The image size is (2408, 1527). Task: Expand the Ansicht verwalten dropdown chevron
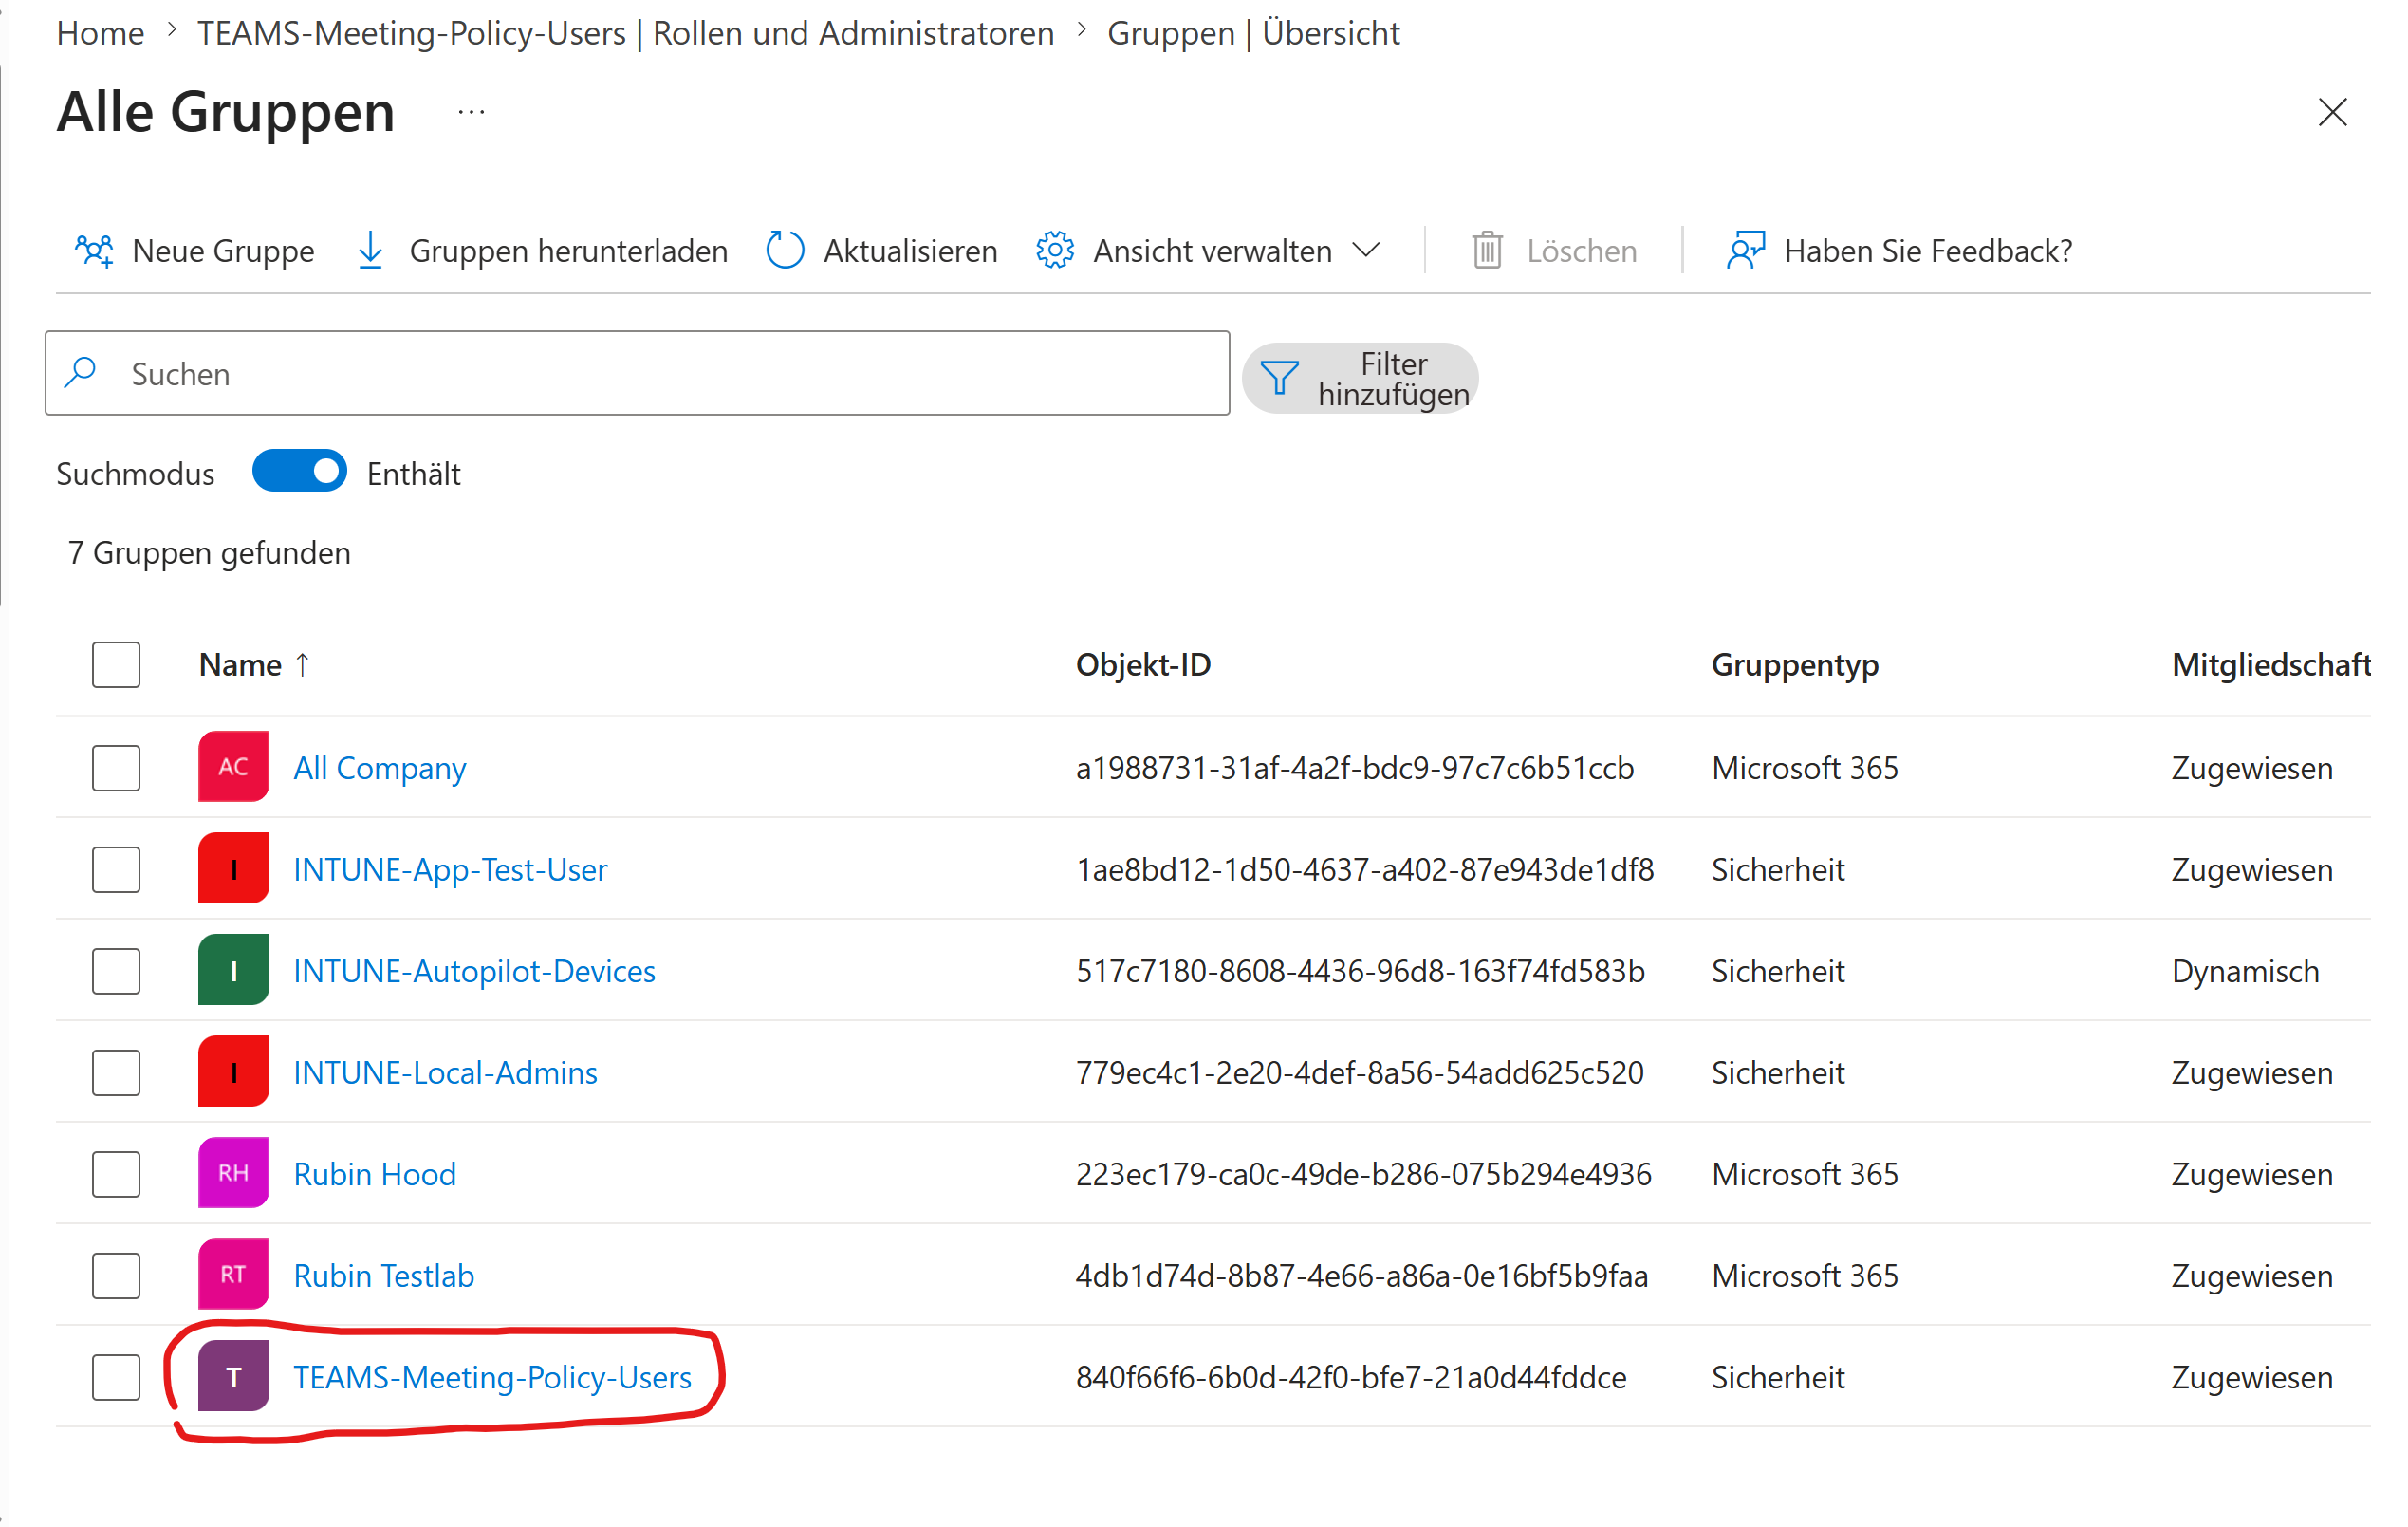(1366, 249)
